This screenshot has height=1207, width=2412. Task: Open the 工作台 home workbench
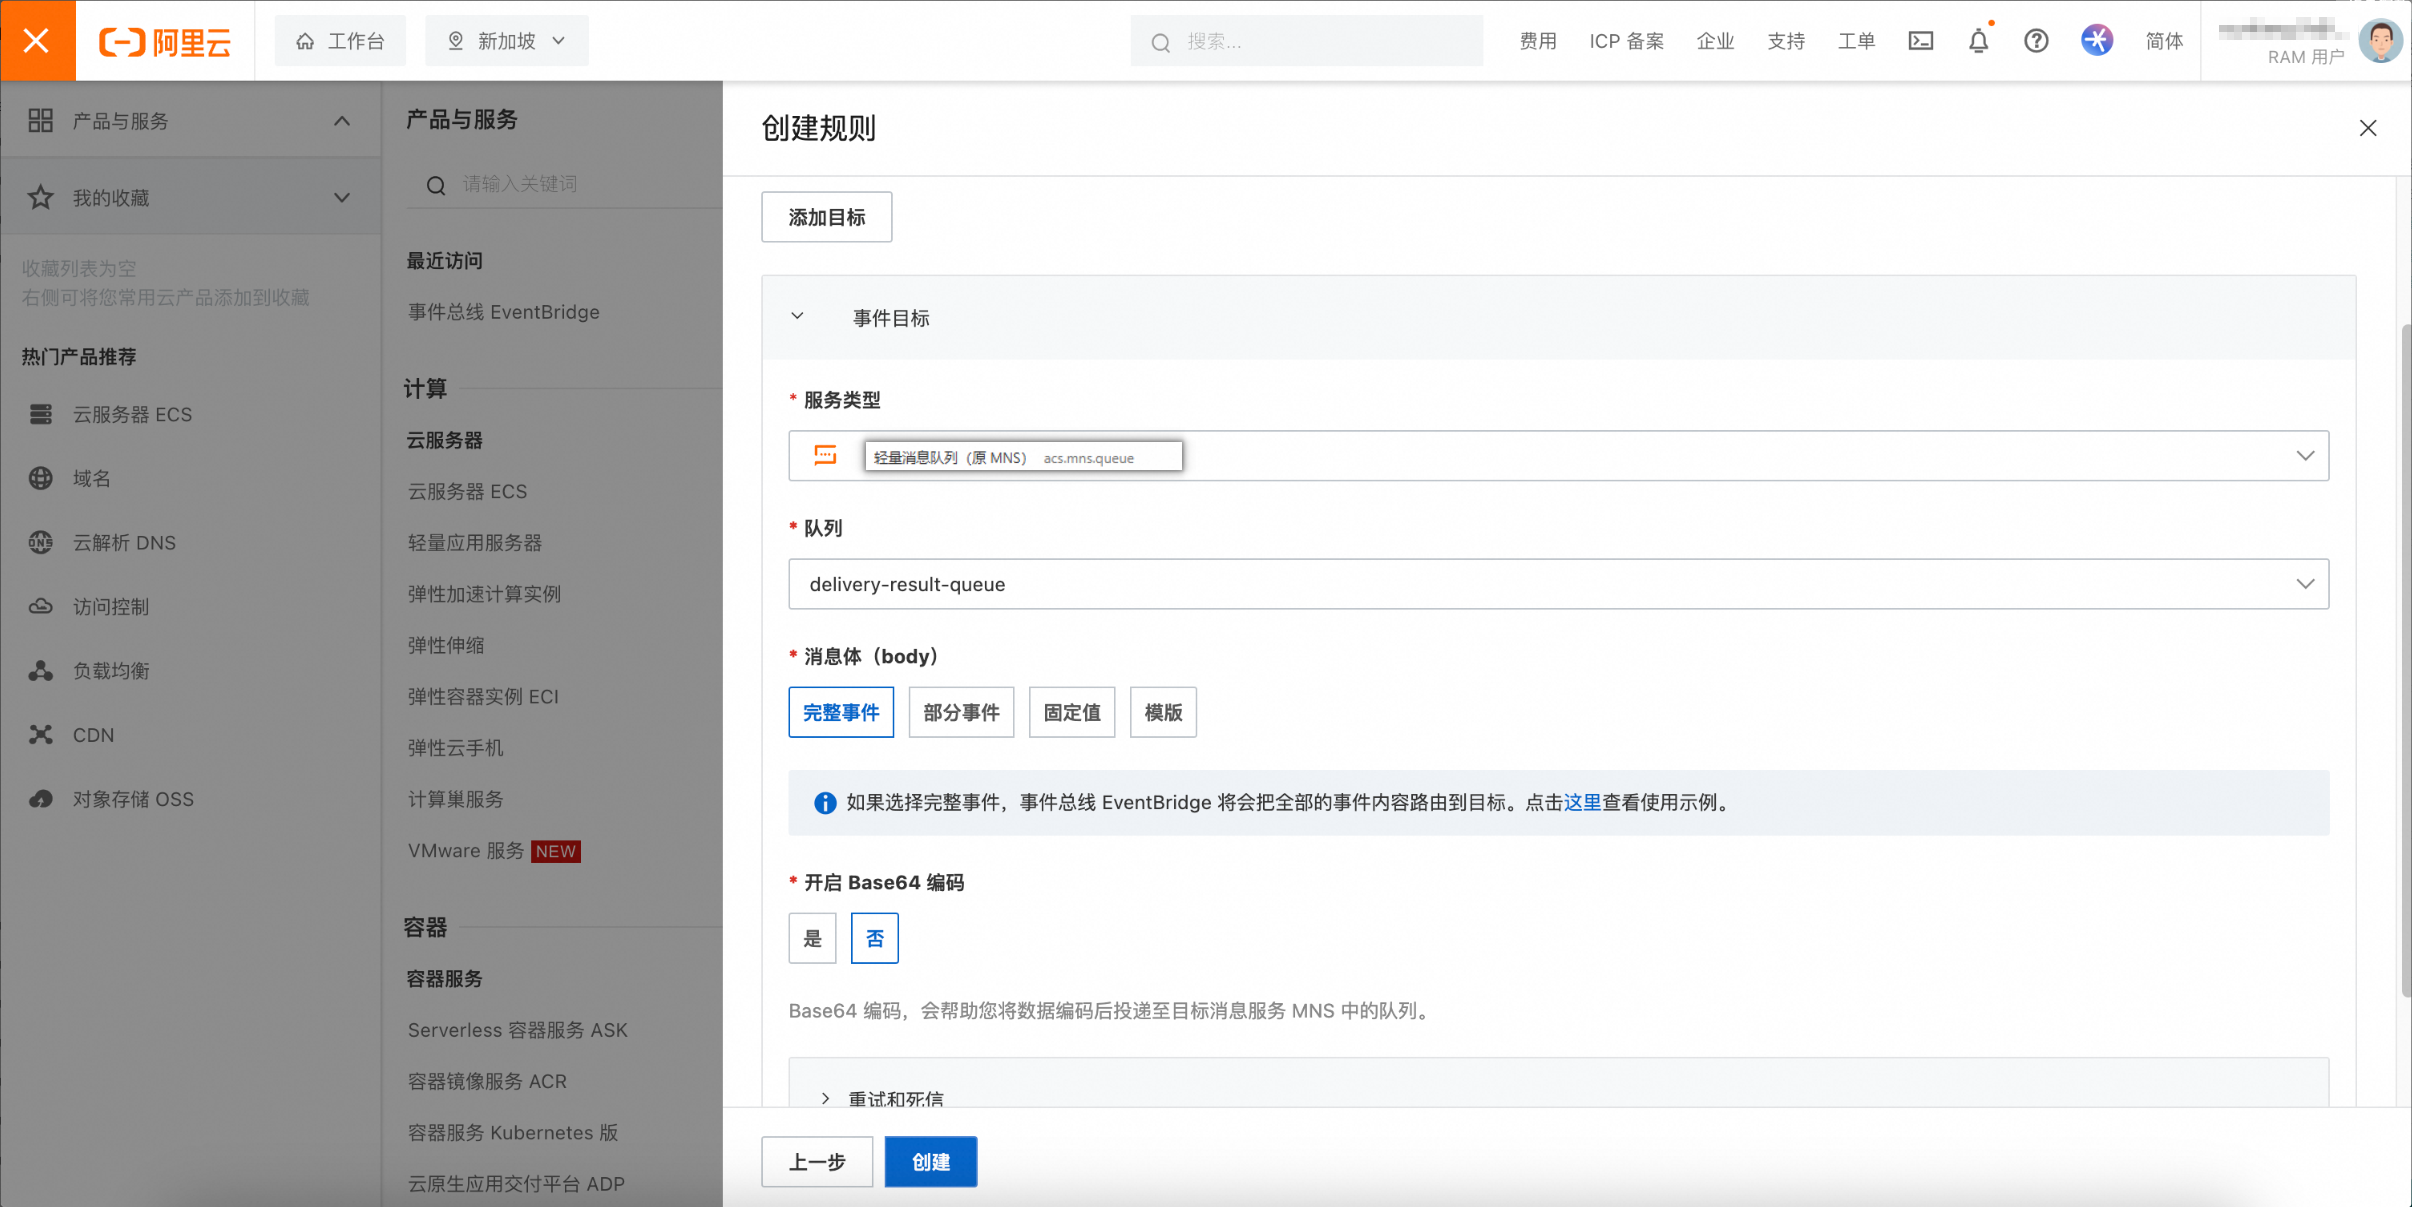pyautogui.click(x=340, y=41)
